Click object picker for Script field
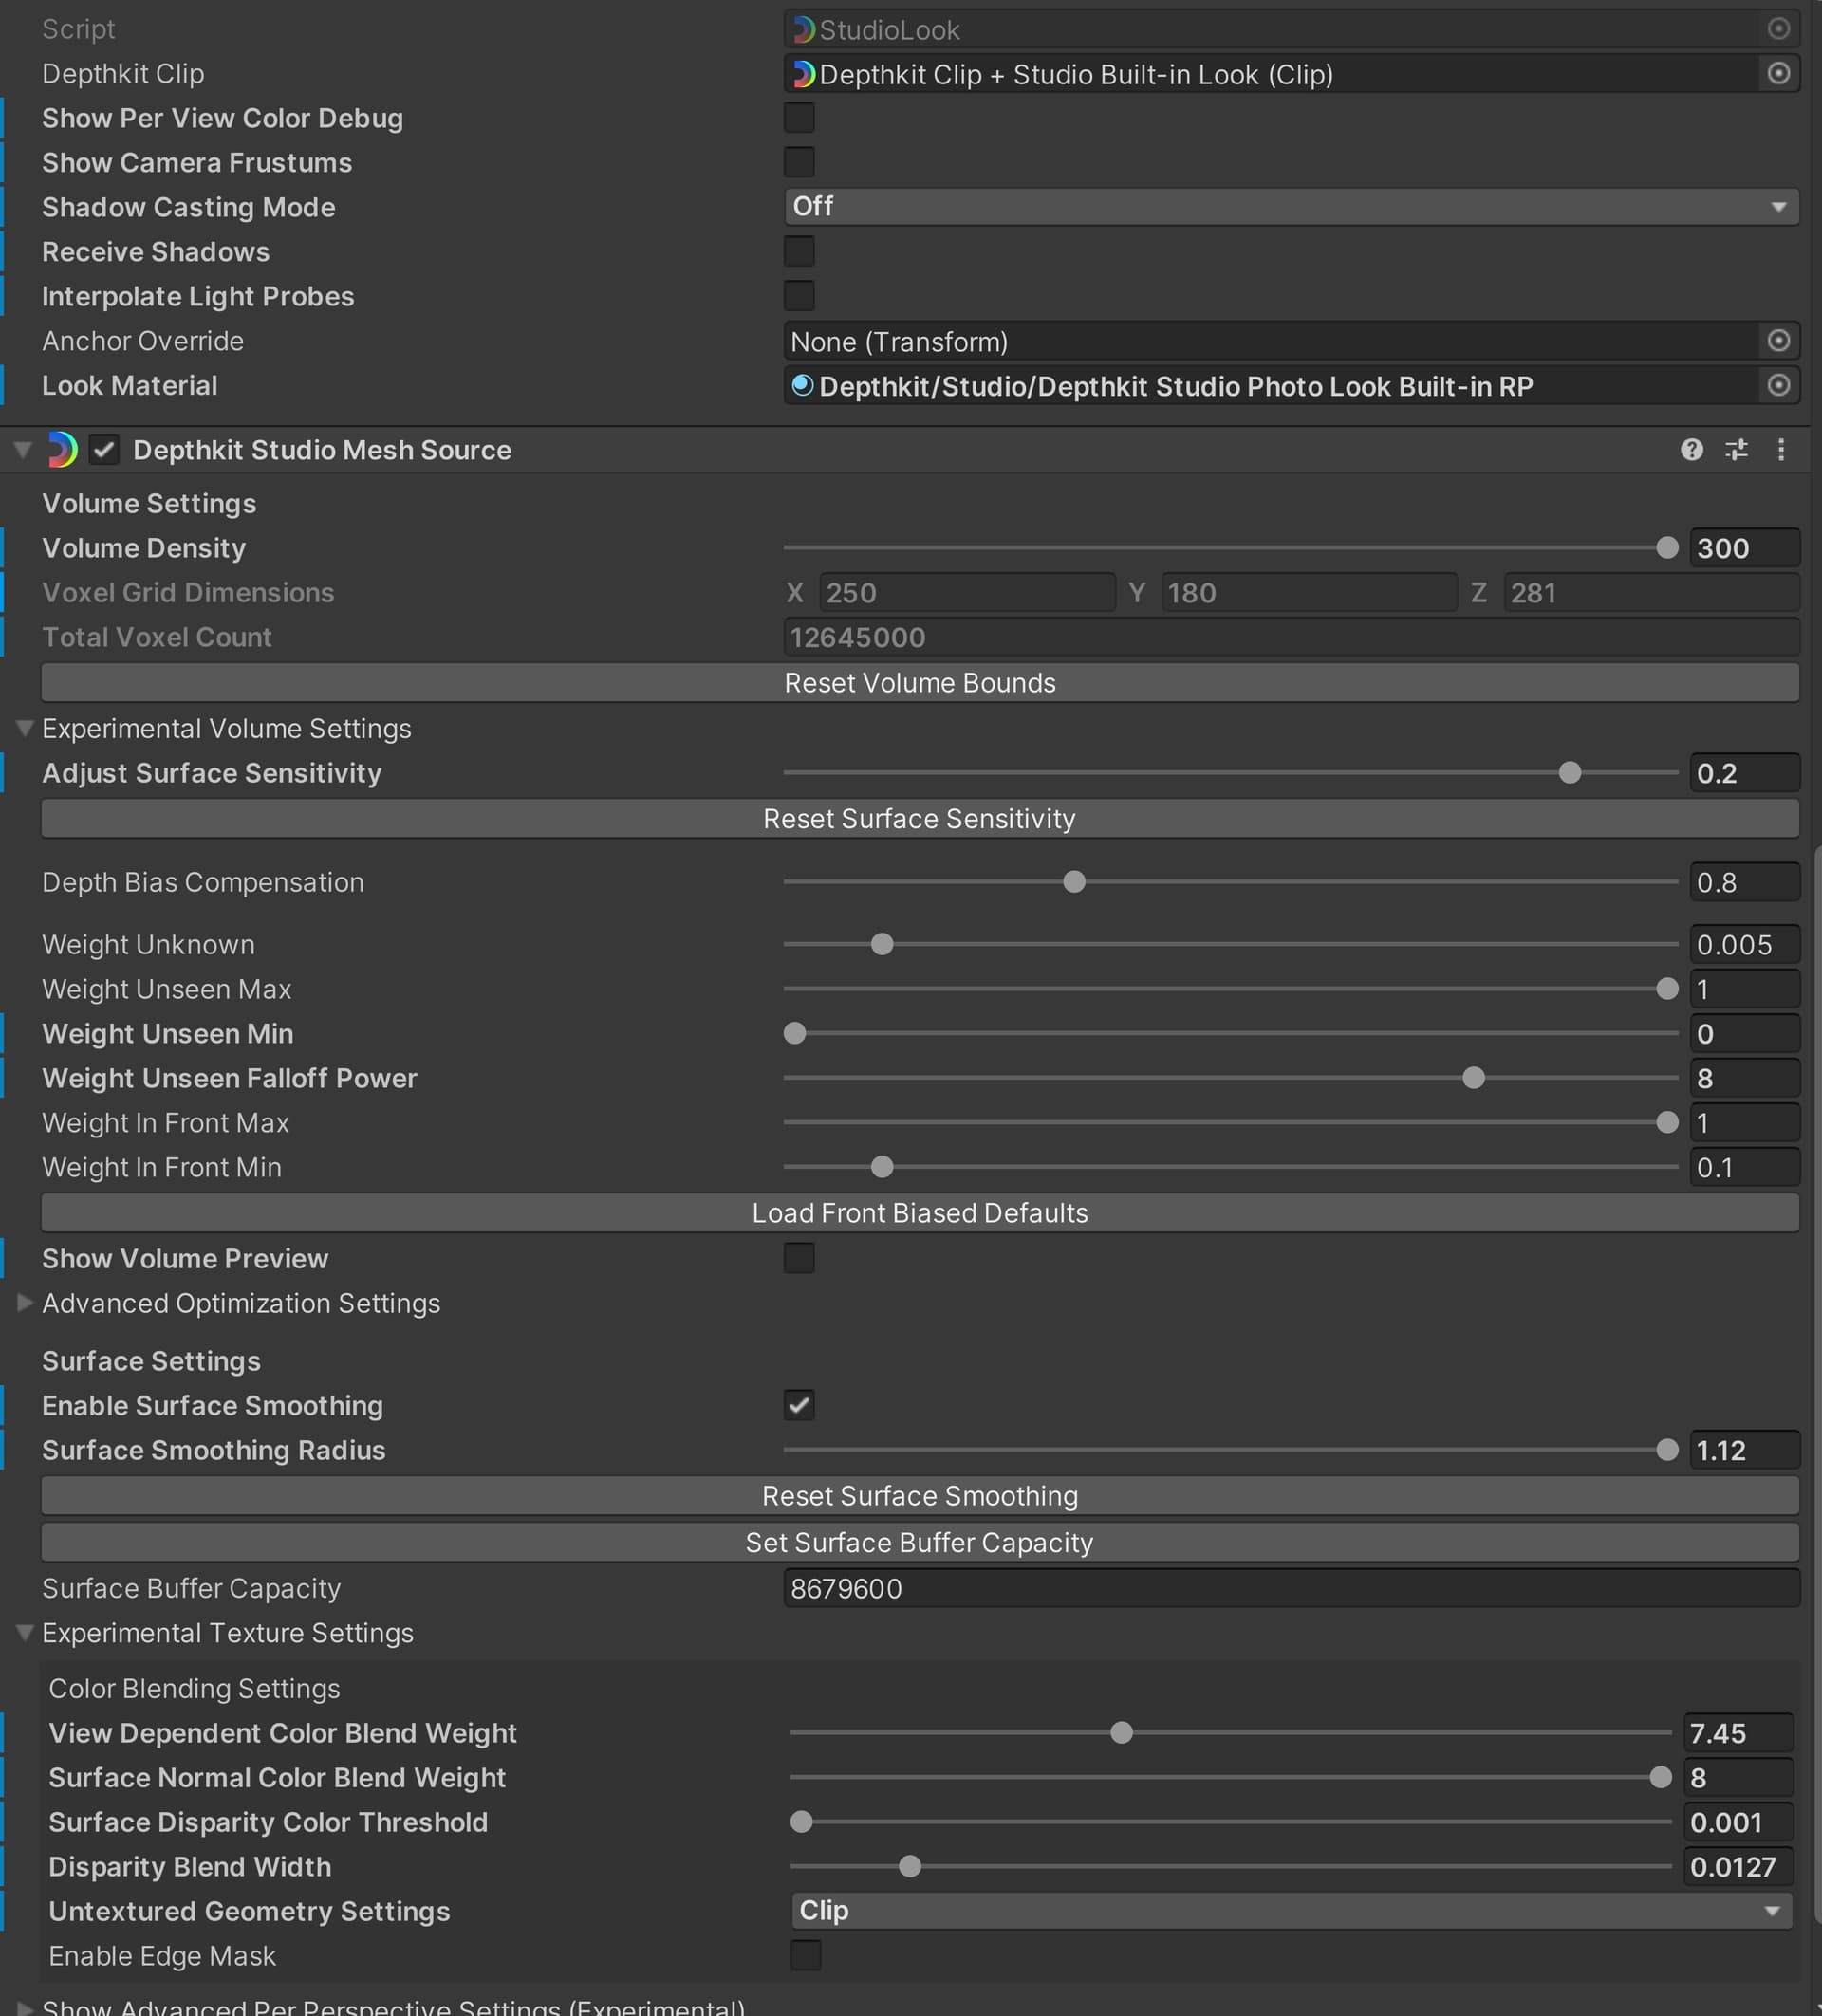The height and width of the screenshot is (2016, 1822). (x=1778, y=29)
